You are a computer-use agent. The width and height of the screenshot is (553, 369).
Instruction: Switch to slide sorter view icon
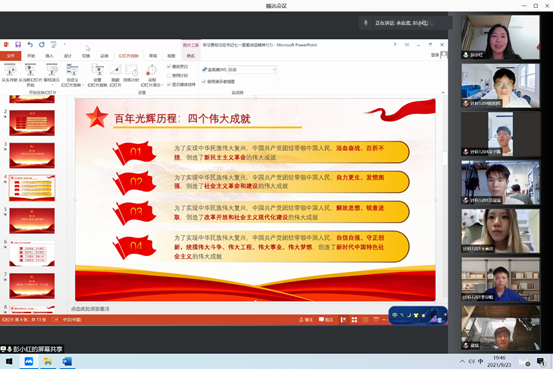point(354,320)
